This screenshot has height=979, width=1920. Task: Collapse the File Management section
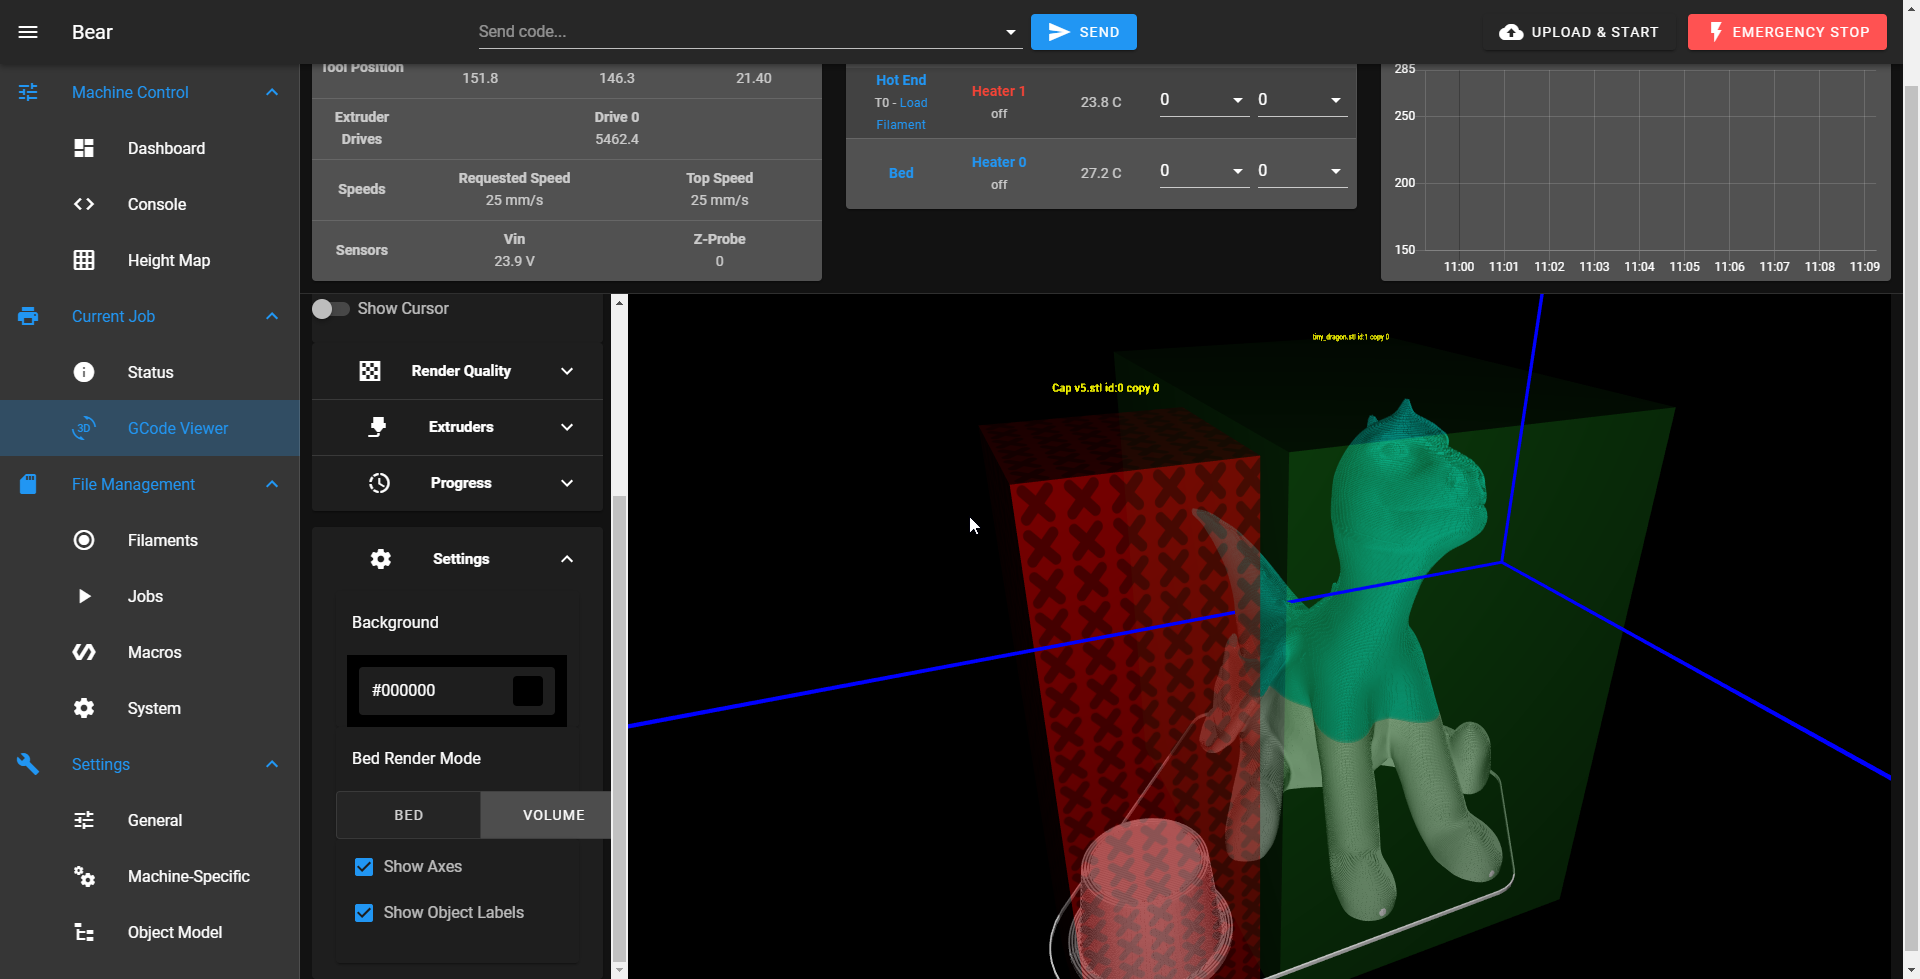[x=272, y=484]
